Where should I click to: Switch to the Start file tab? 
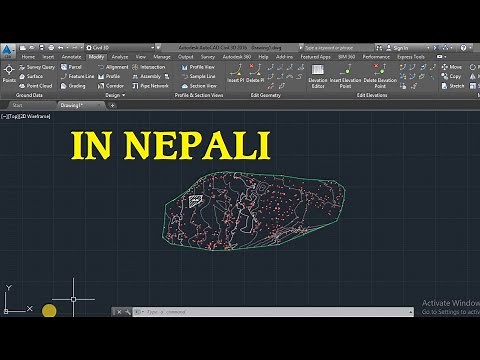[x=17, y=105]
